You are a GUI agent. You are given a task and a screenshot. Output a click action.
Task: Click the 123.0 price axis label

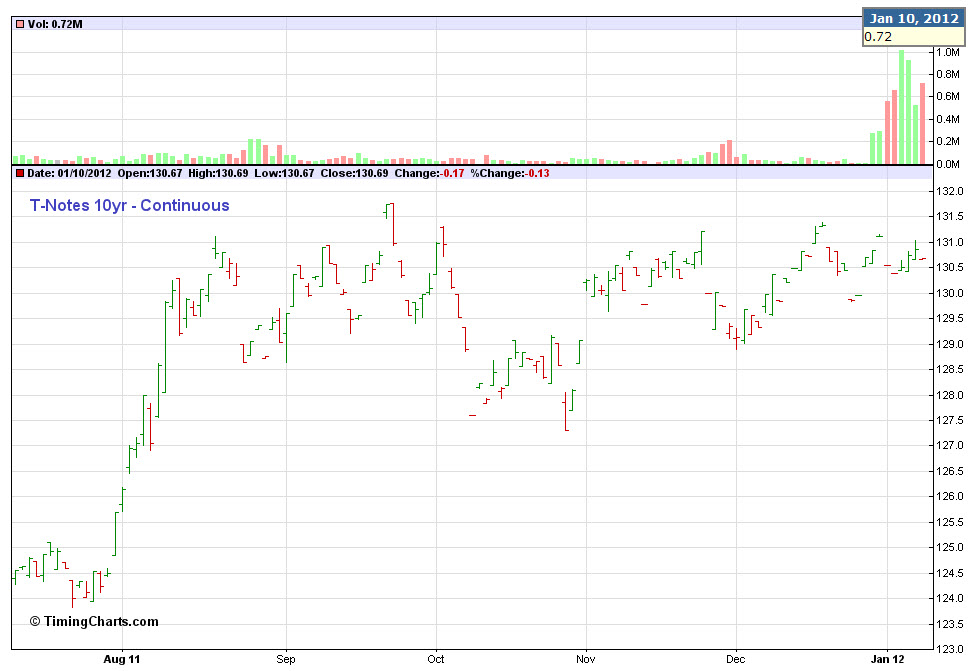point(947,649)
